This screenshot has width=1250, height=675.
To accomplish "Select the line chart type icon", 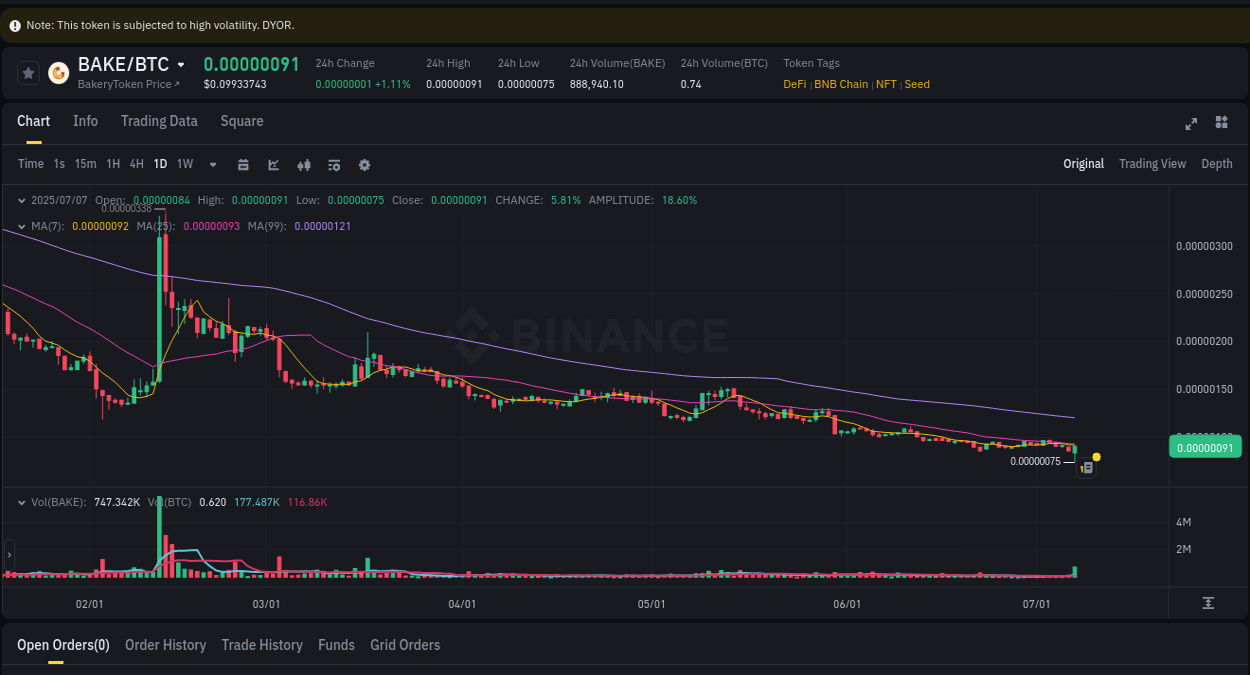I will [x=273, y=164].
